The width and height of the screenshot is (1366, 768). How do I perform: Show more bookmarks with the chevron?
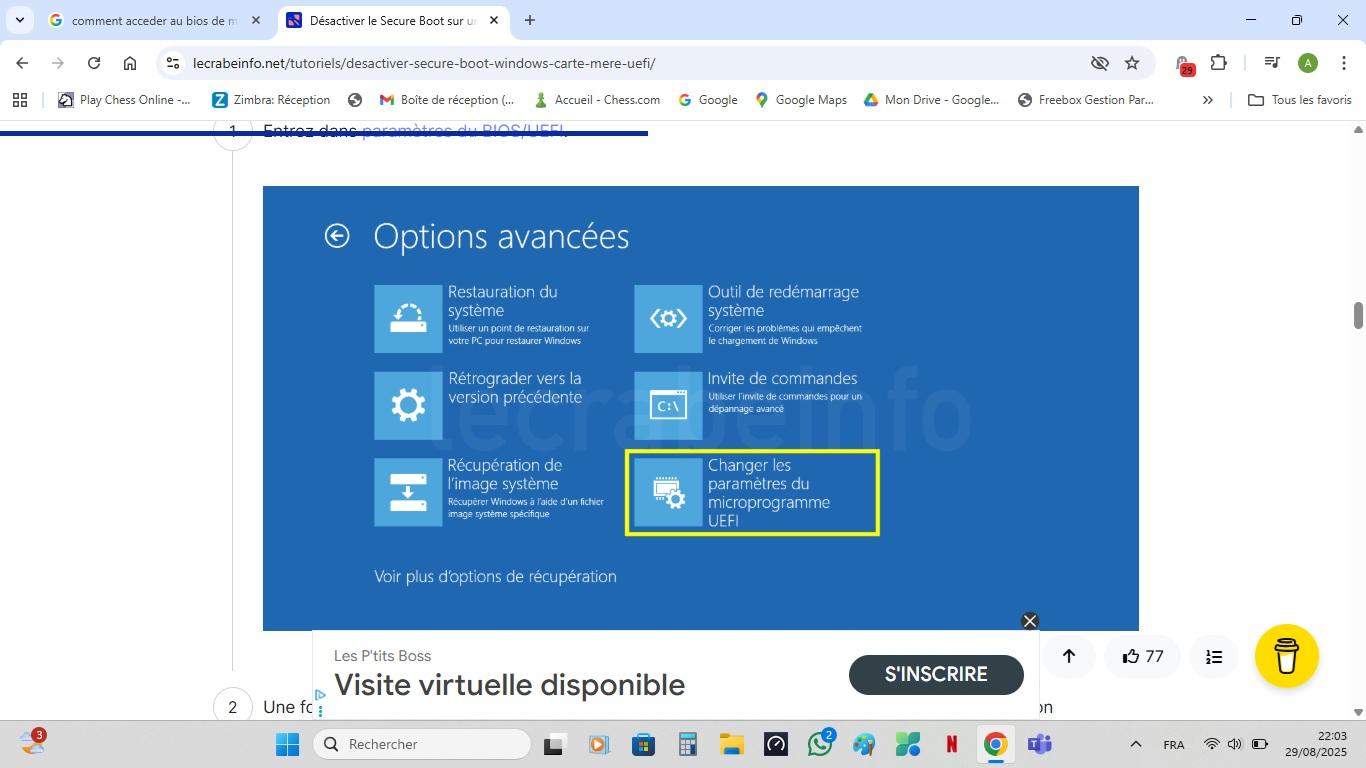click(1207, 100)
